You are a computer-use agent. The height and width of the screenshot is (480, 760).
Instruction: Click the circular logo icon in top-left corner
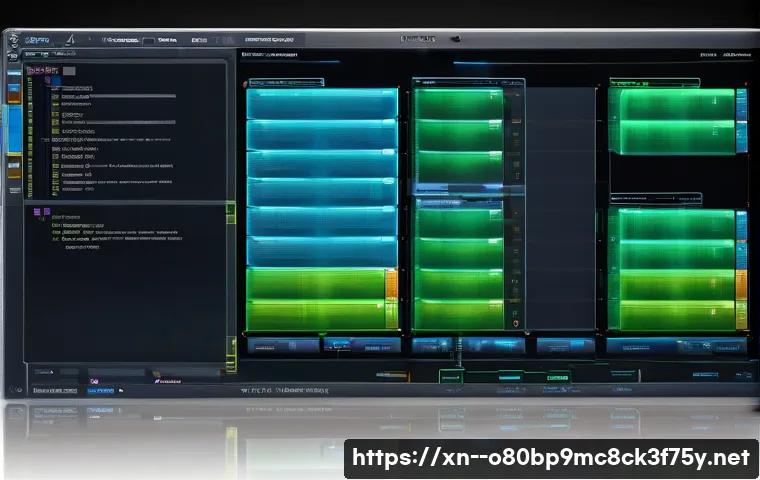[13, 40]
